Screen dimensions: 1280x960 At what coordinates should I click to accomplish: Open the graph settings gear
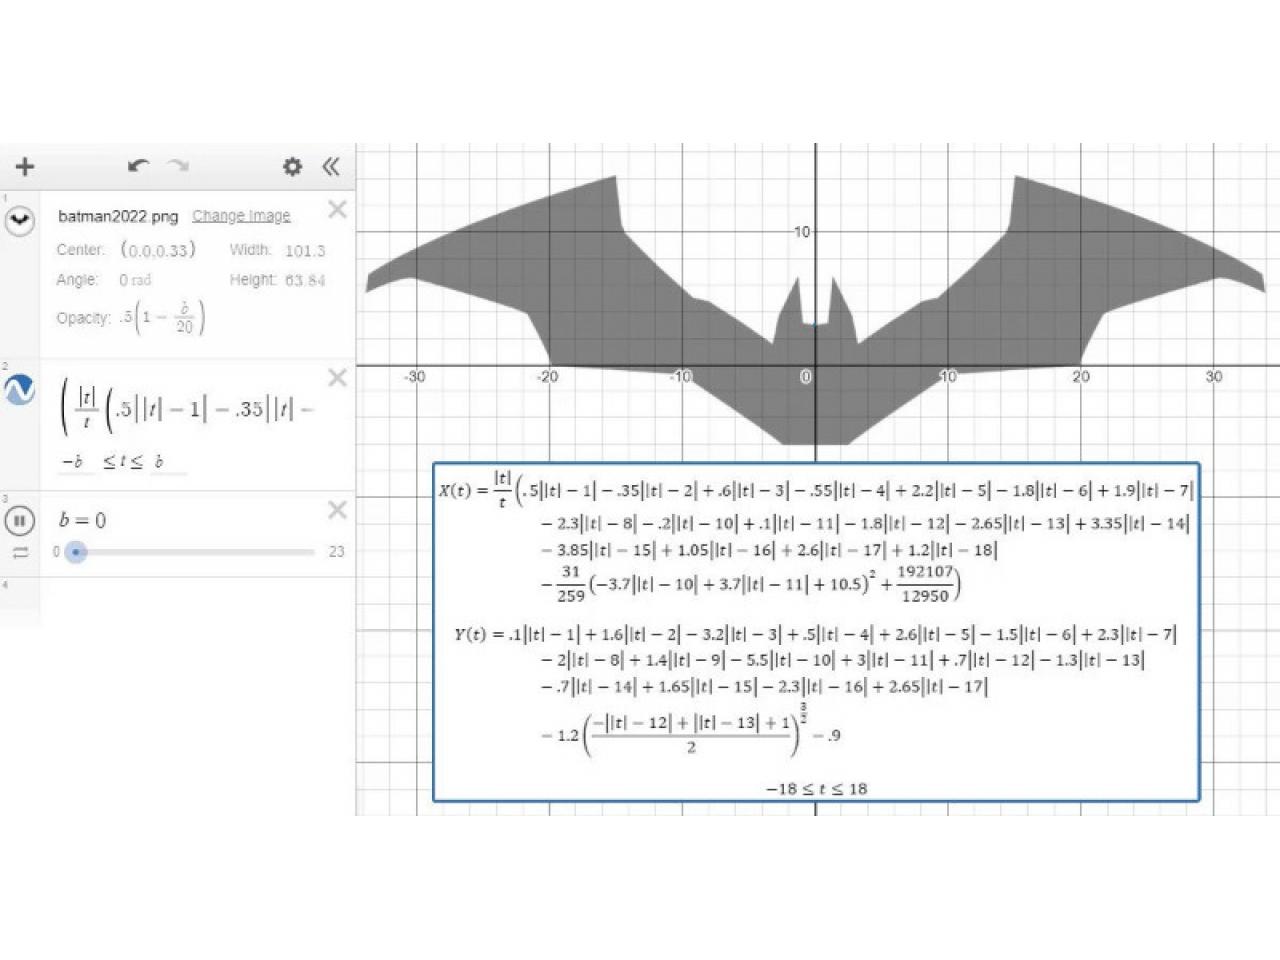[292, 166]
